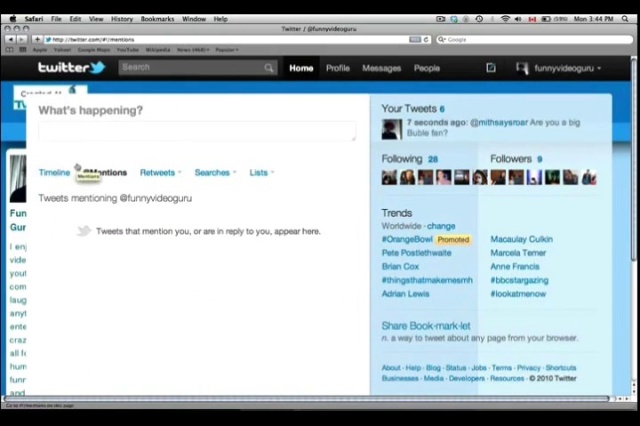Select the Home nav tab
This screenshot has height=426, width=640.
click(301, 68)
